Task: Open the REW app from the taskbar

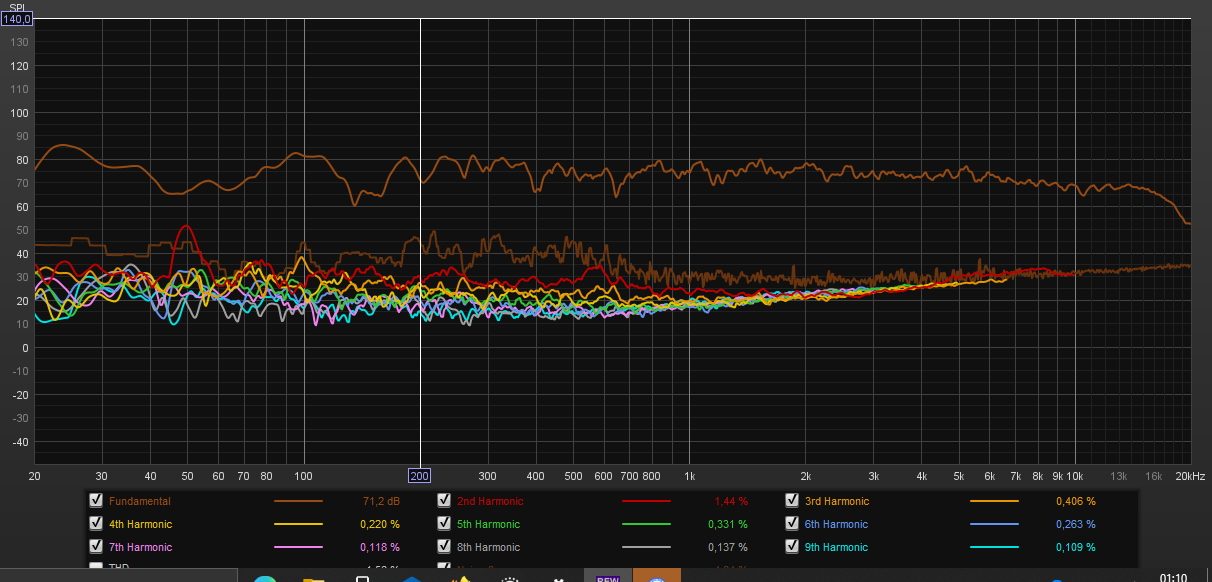Action: pos(607,577)
